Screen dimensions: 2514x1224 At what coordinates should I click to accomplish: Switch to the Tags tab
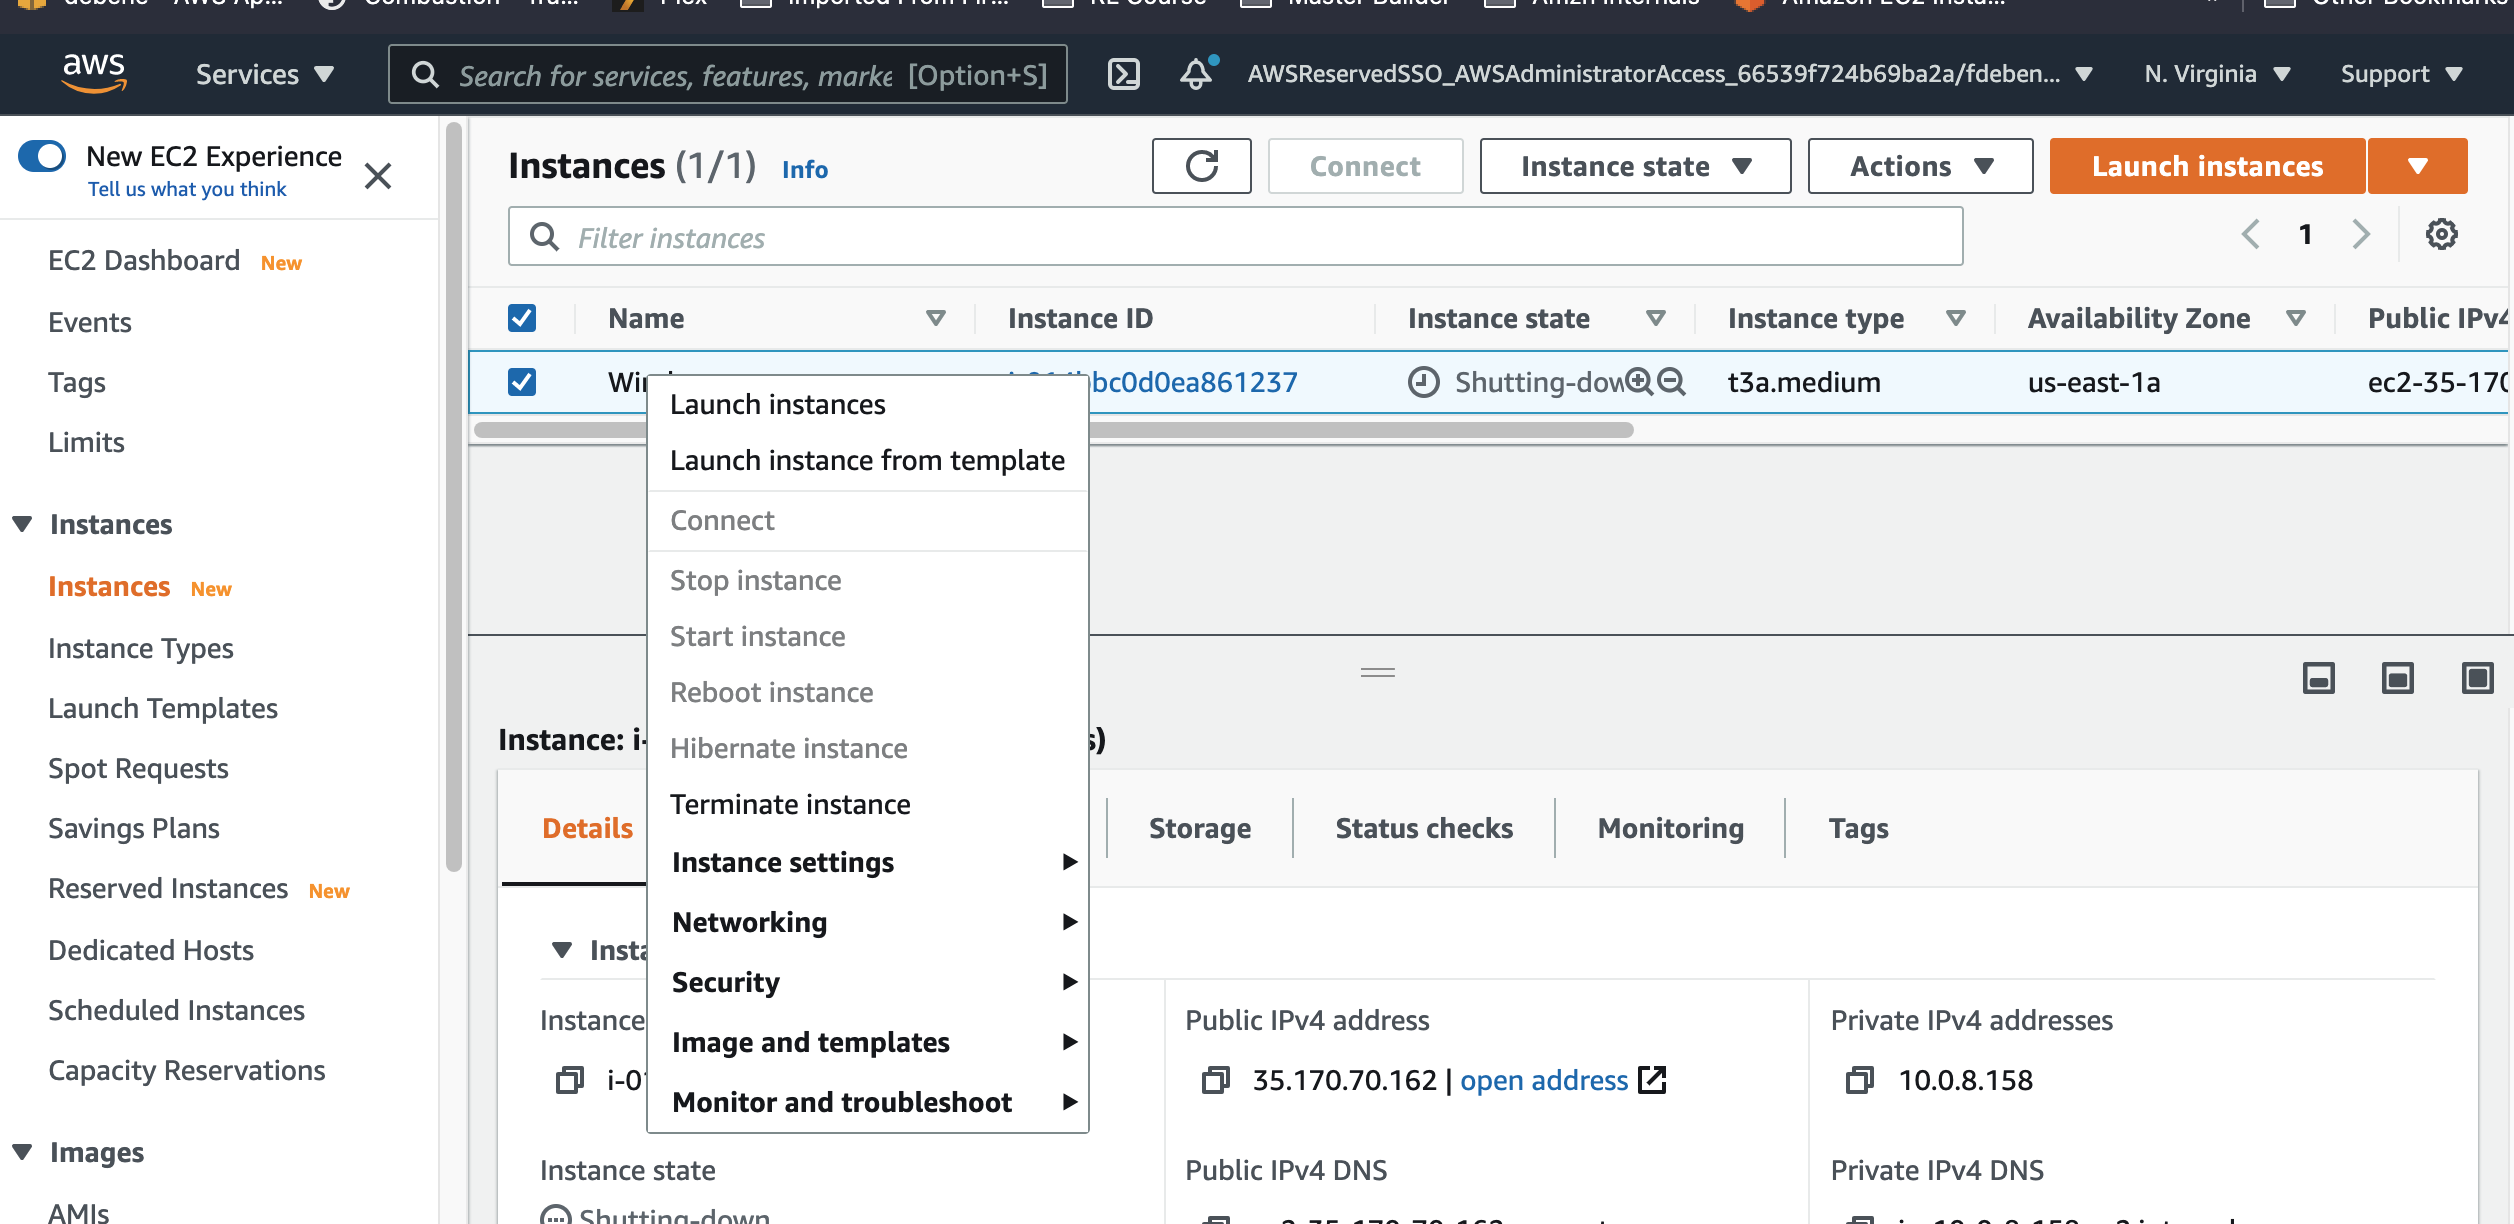point(1858,828)
